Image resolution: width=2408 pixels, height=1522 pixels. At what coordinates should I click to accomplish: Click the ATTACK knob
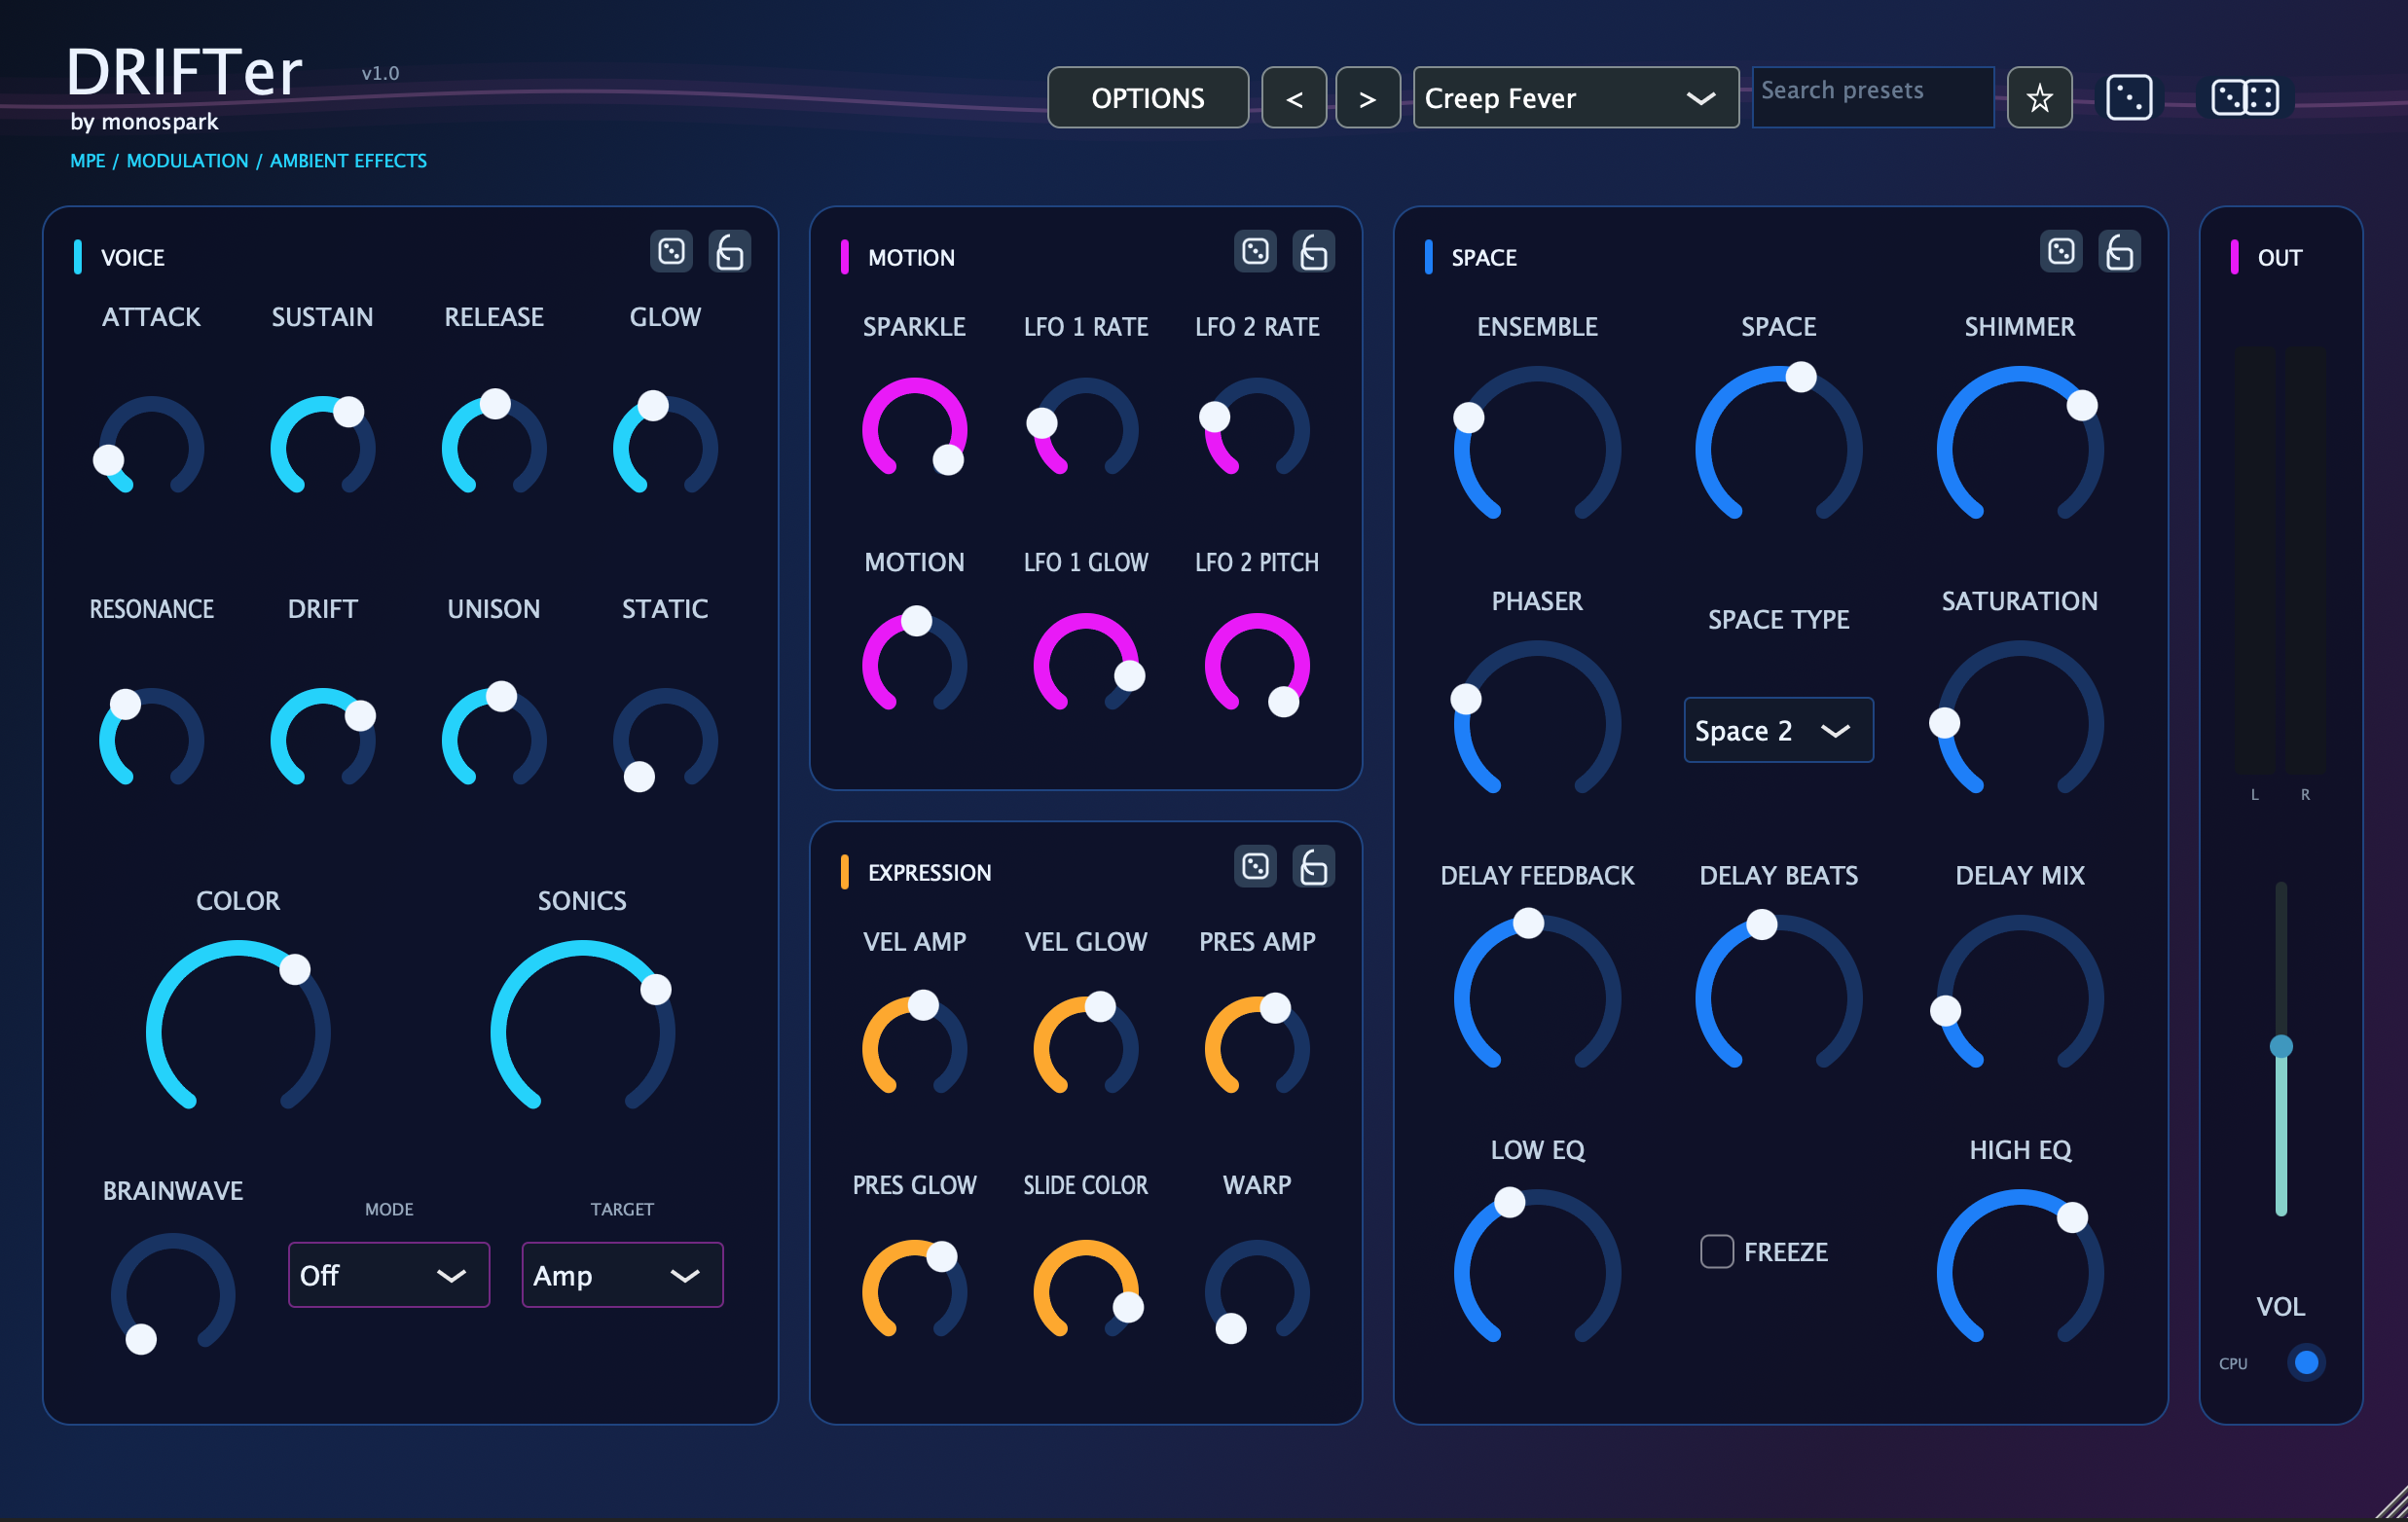(x=151, y=446)
